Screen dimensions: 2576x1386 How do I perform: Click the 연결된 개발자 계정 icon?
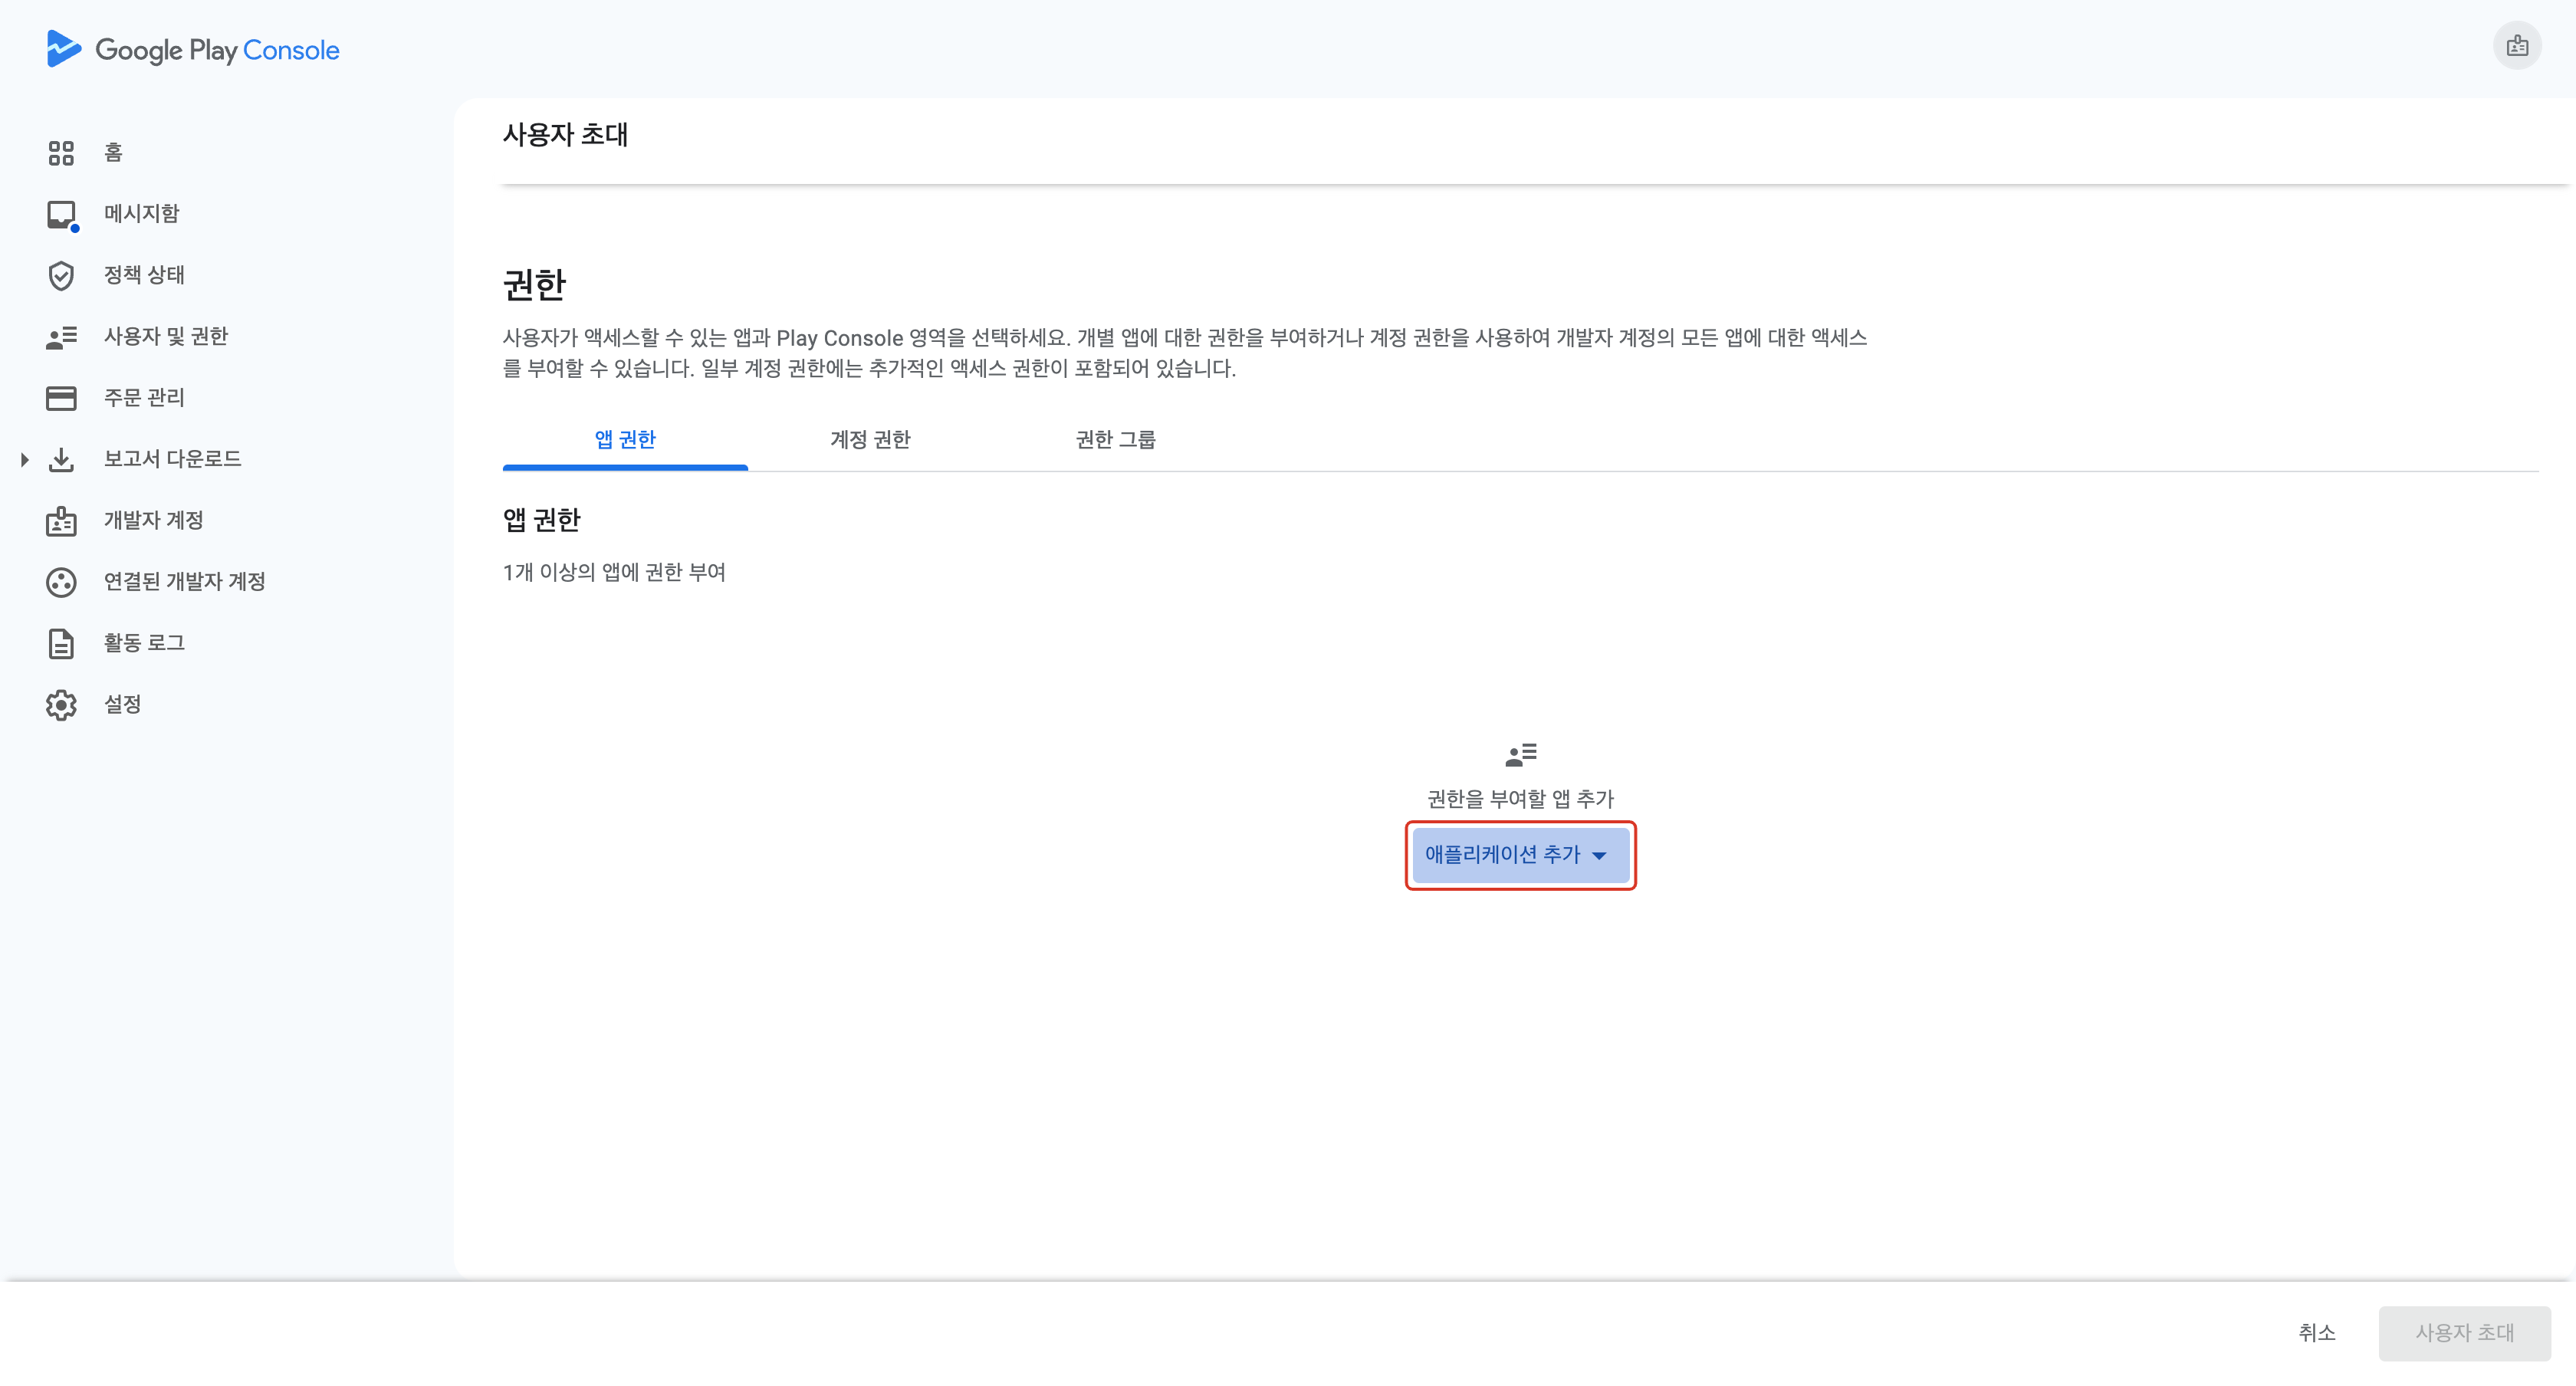[61, 582]
